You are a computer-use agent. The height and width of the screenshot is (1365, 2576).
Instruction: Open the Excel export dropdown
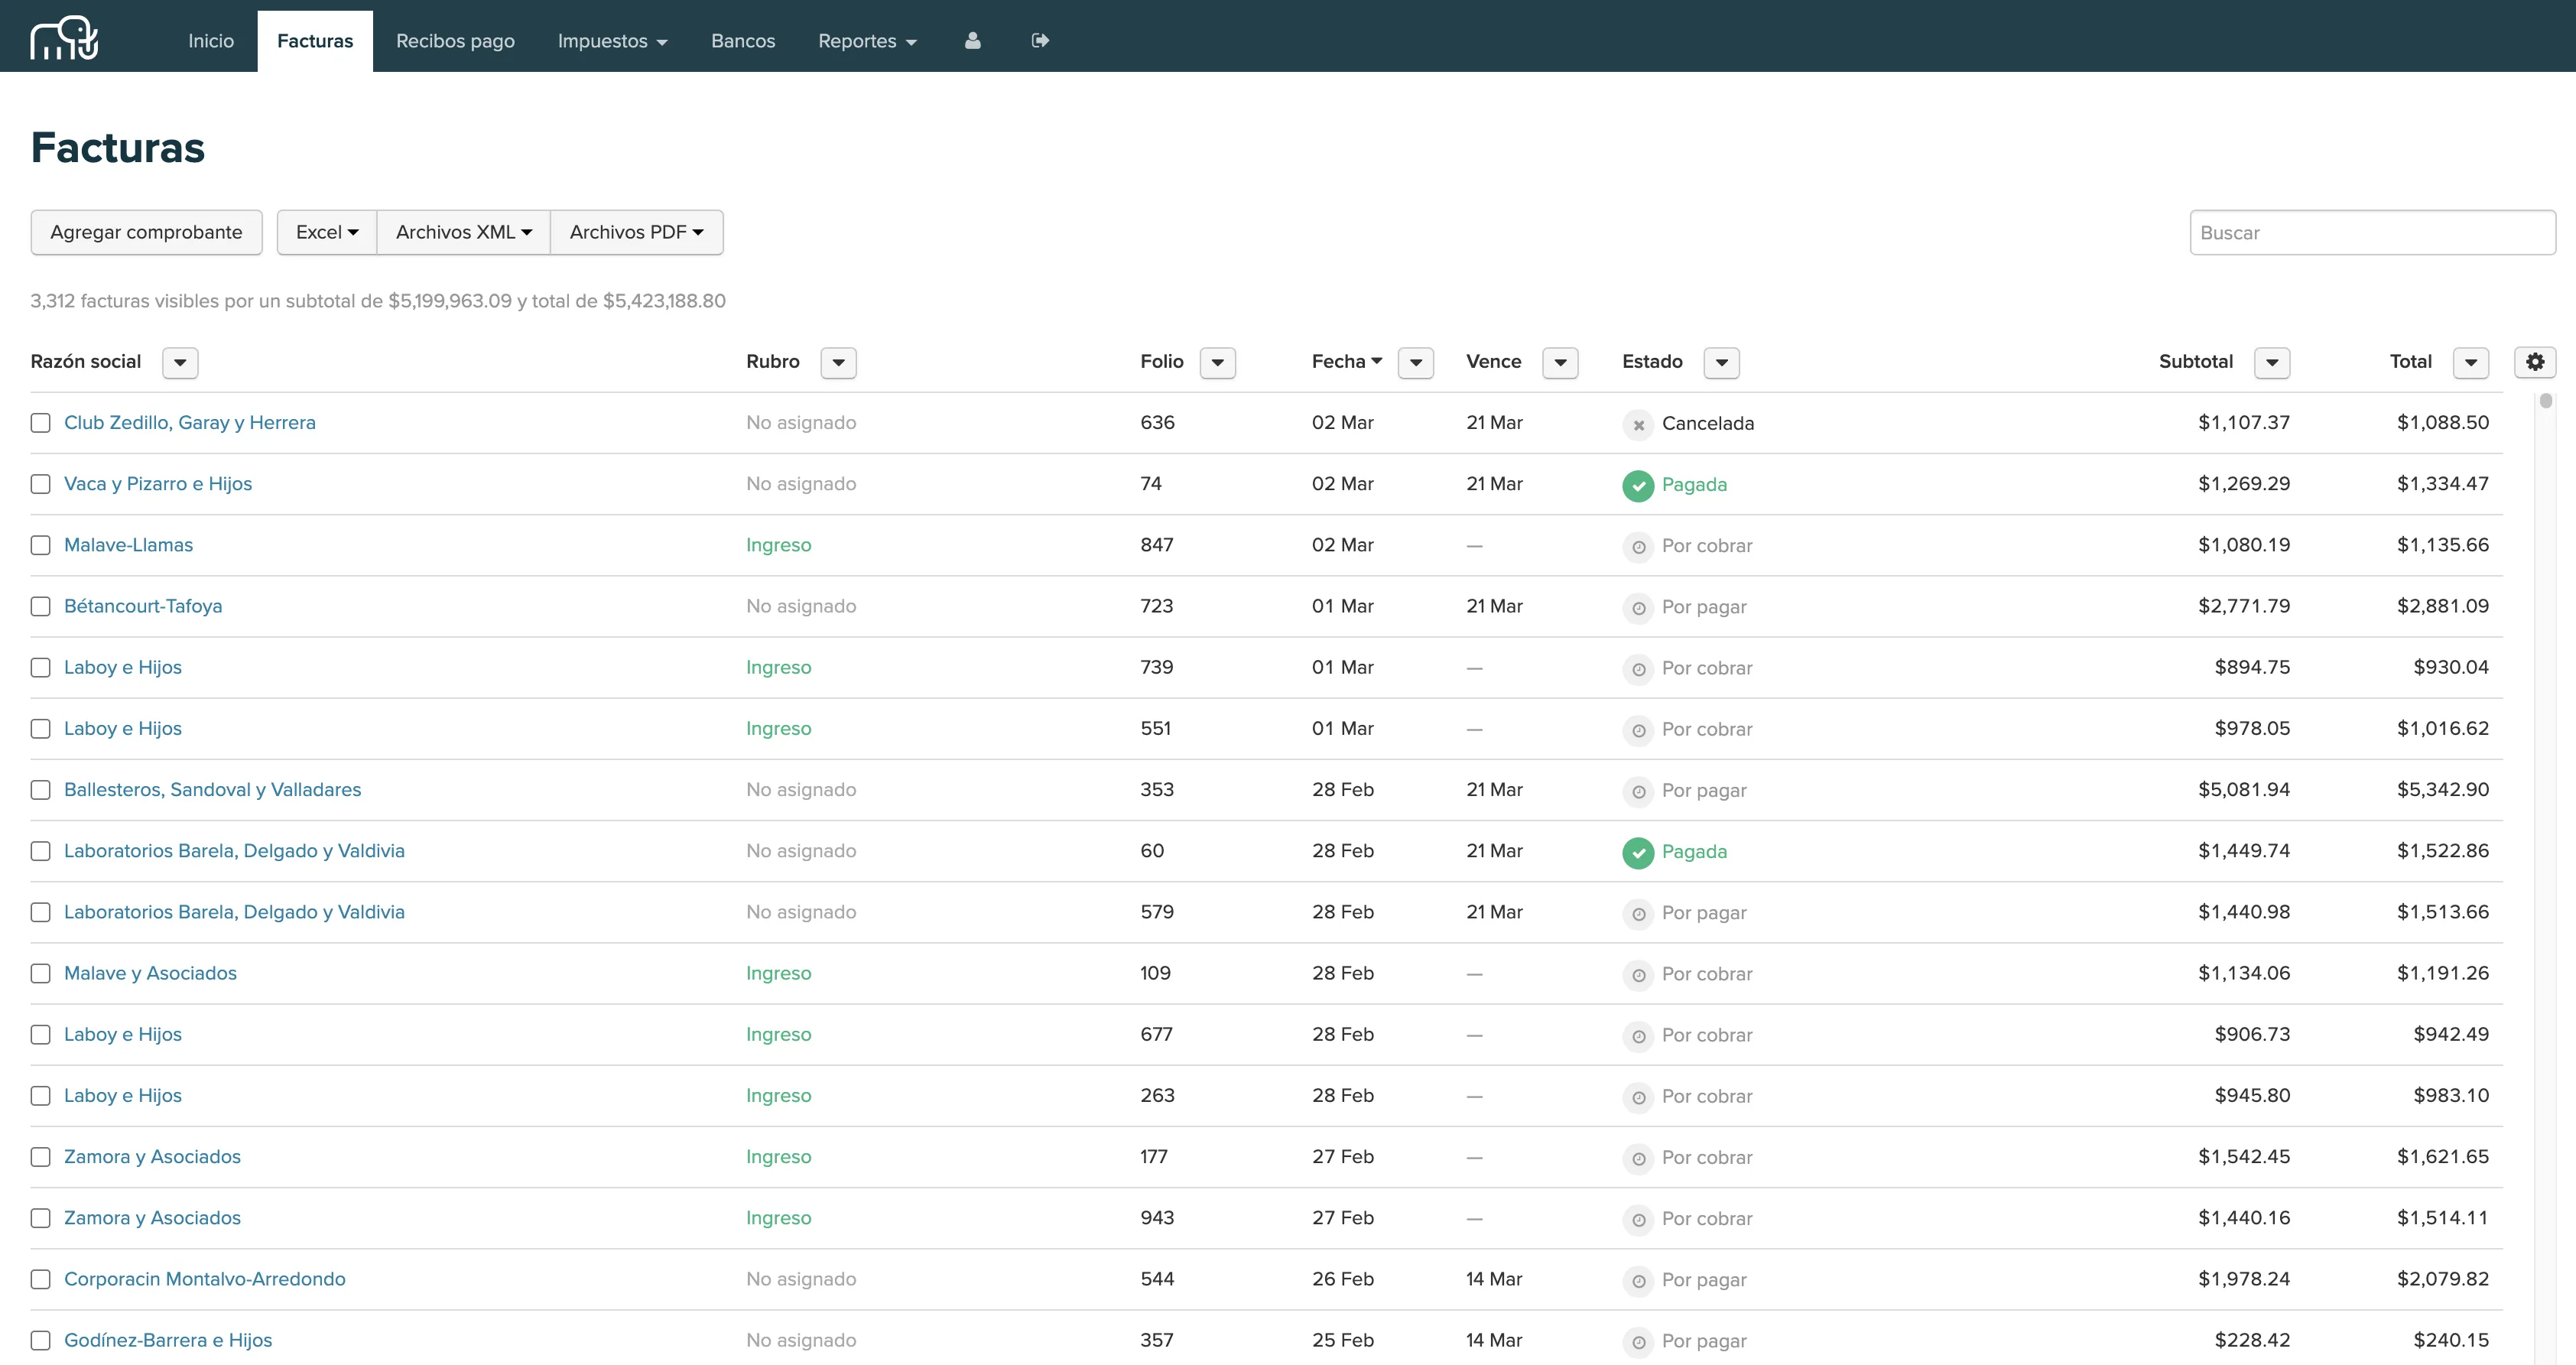(327, 232)
